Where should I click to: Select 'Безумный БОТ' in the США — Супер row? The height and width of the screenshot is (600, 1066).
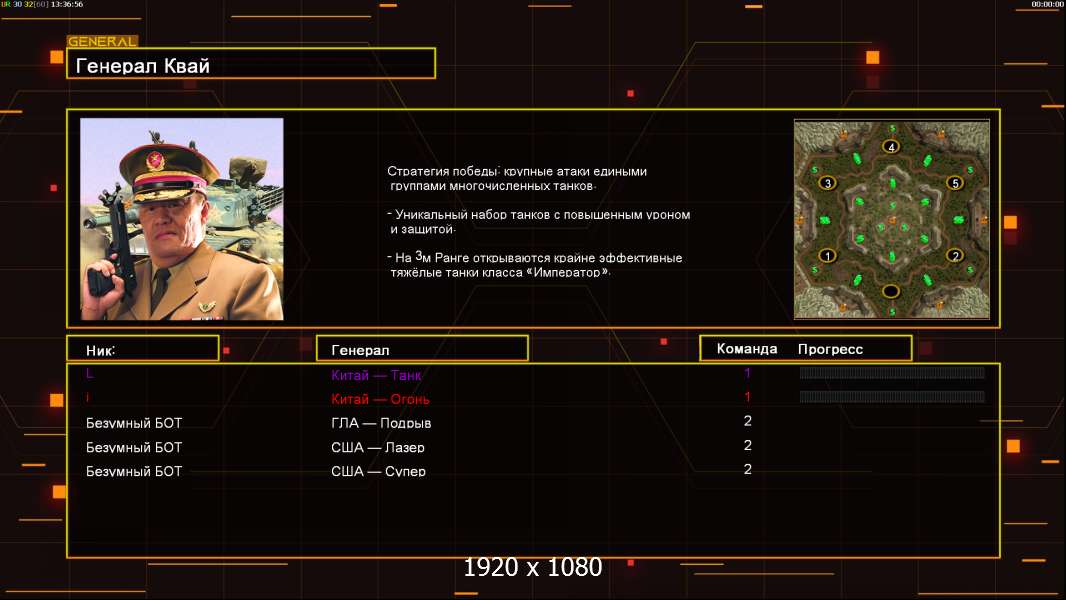pos(134,472)
